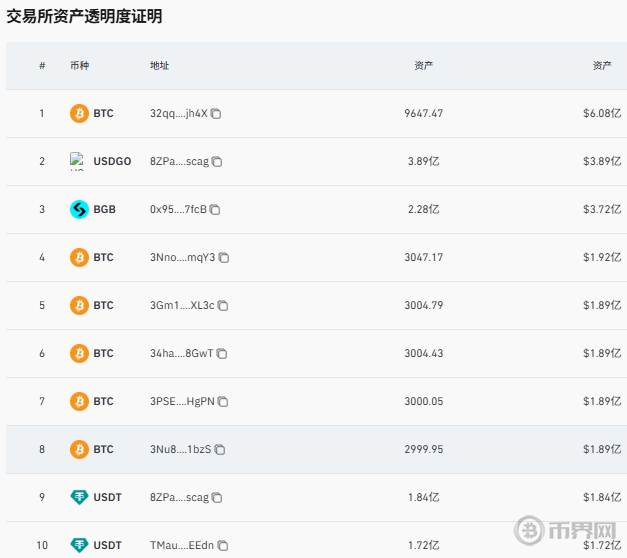
Task: Click the 3Nu8....1bzS address text
Action: (x=181, y=450)
